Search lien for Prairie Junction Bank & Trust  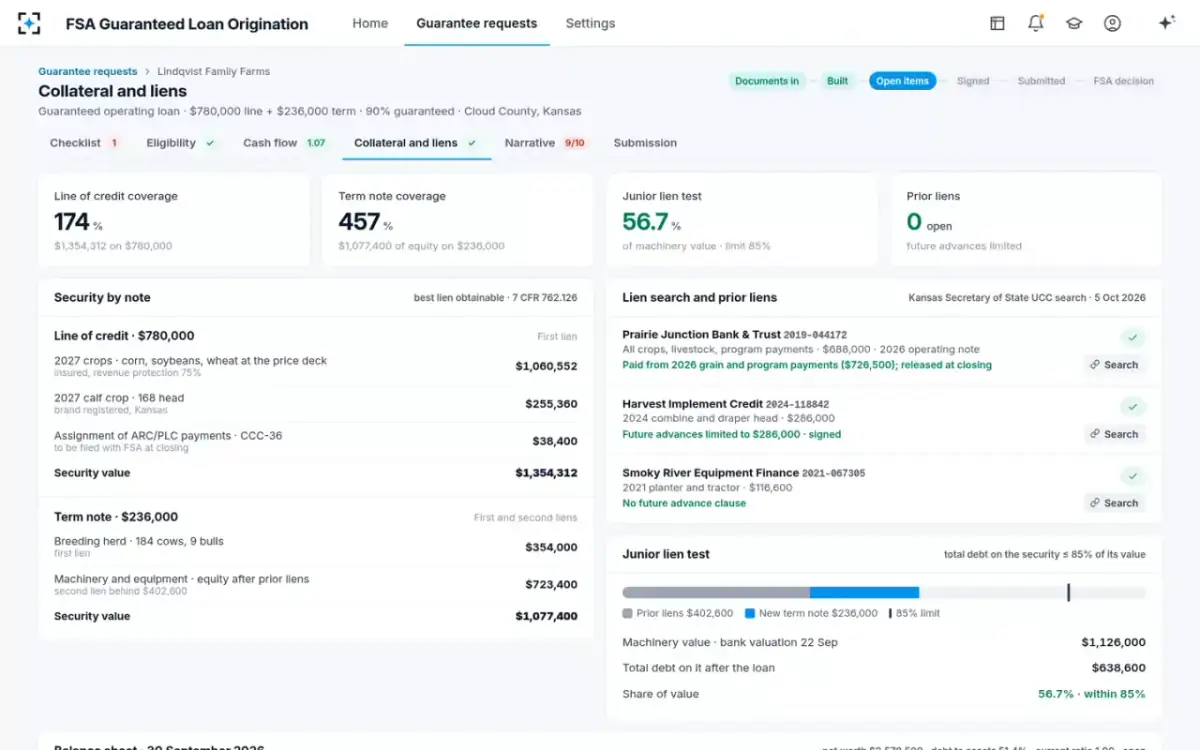pos(1114,365)
